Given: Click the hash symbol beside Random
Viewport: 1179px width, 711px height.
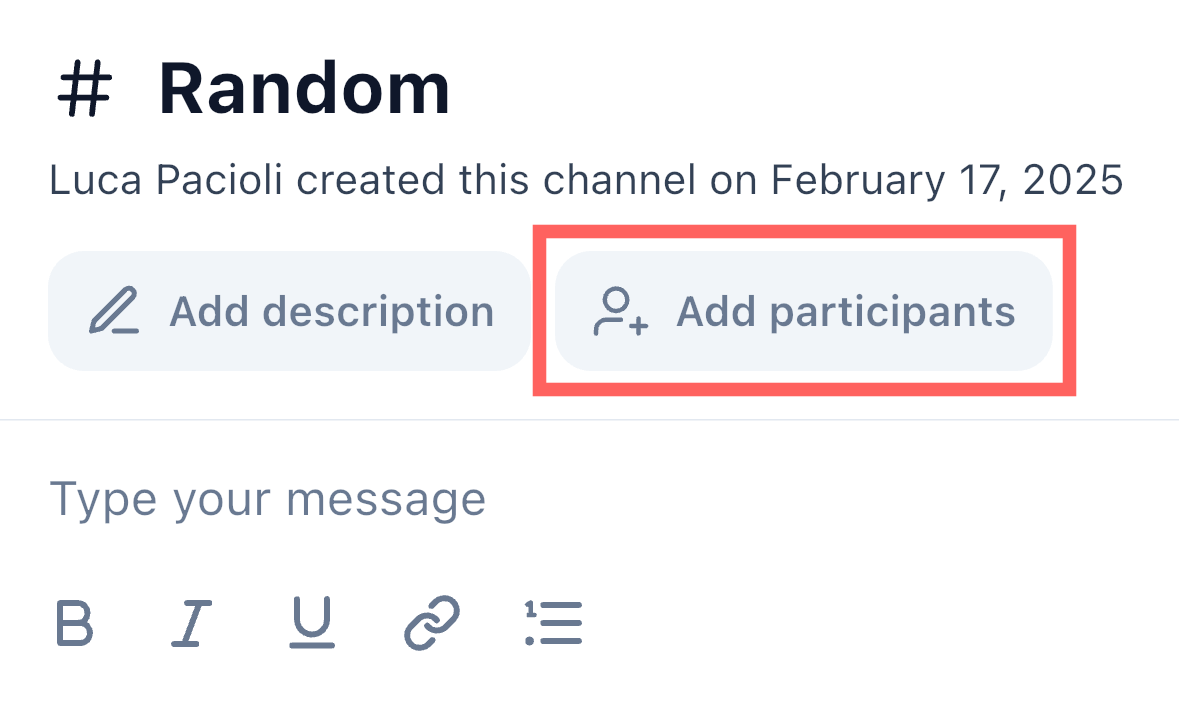Looking at the screenshot, I should (x=83, y=90).
